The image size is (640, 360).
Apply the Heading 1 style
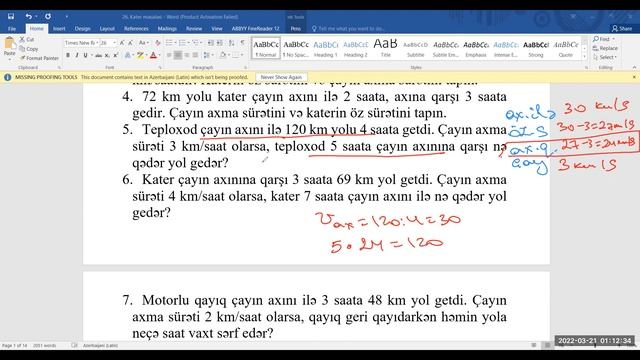pos(325,48)
